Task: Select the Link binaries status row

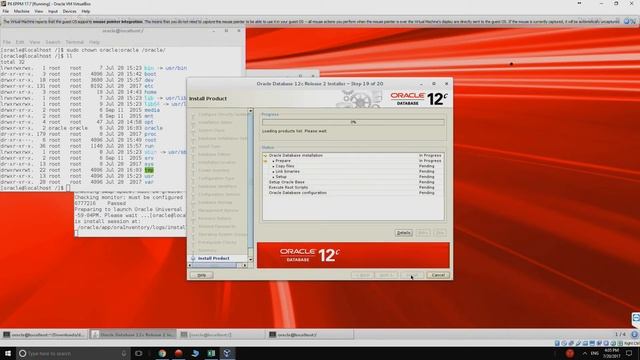Action: [x=353, y=171]
